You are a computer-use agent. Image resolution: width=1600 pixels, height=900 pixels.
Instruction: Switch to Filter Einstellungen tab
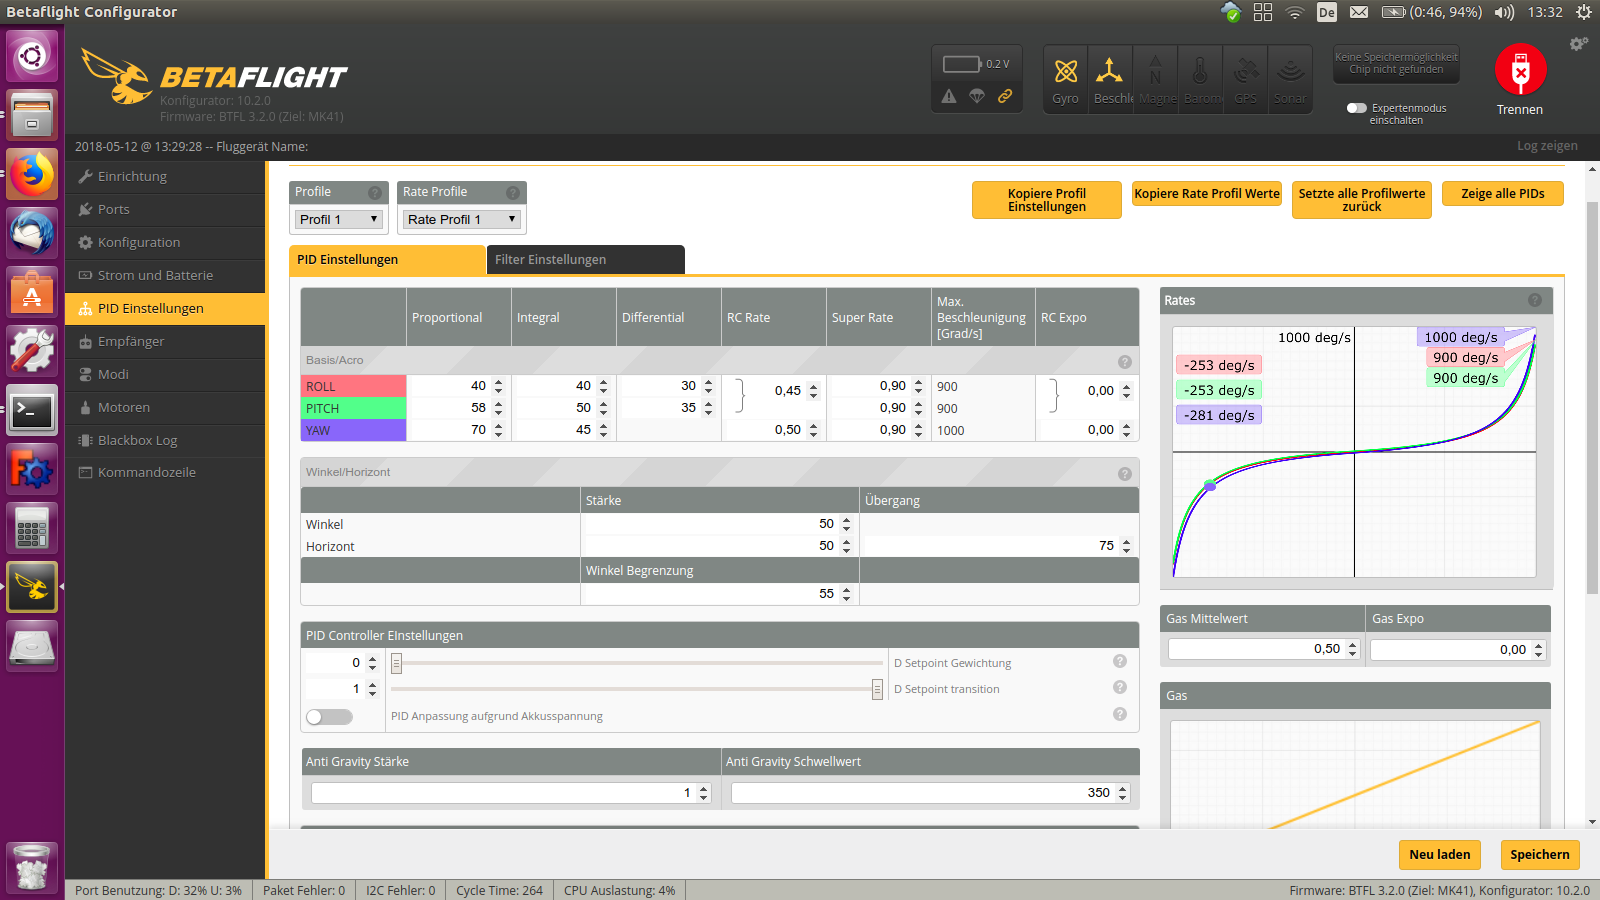tap(585, 259)
